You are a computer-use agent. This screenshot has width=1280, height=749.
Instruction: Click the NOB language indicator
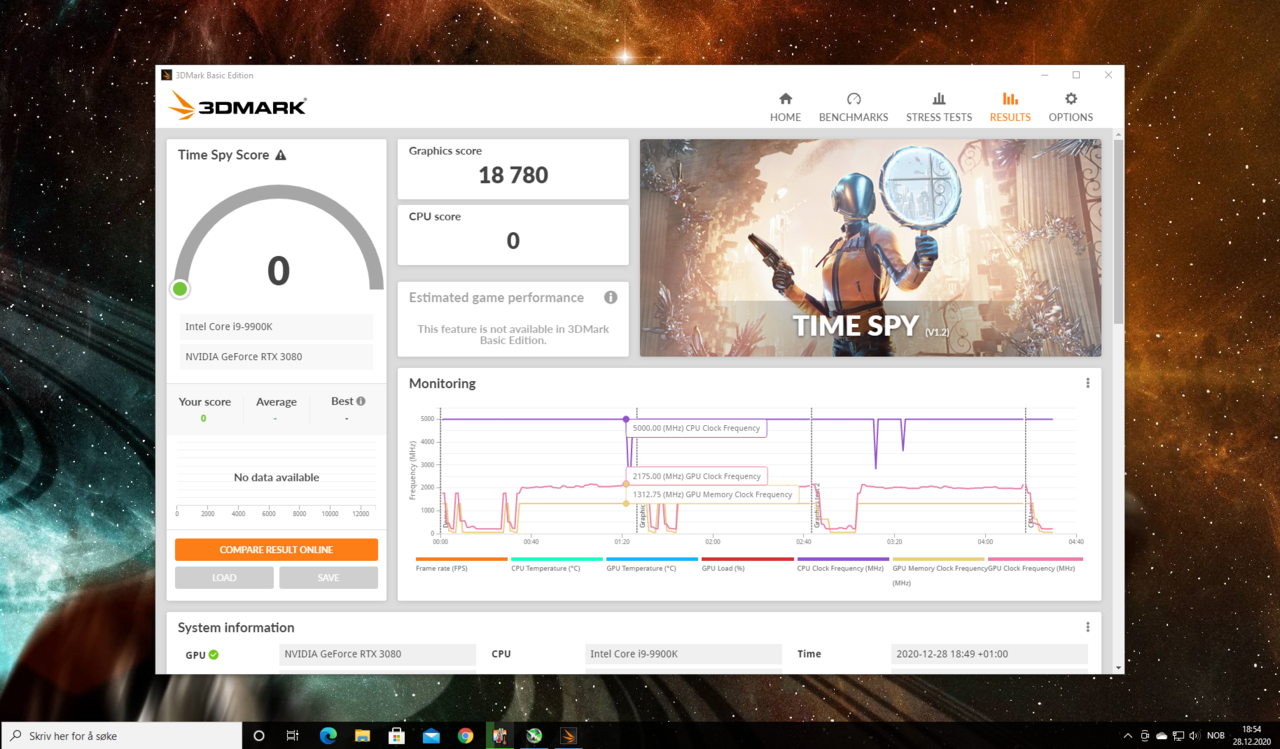(1216, 736)
